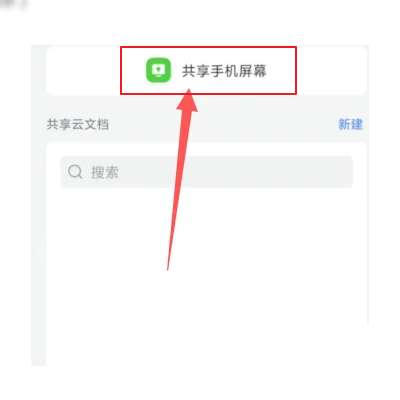Click the 搜索 placeholder text
This screenshot has width=400, height=400.
tap(105, 172)
